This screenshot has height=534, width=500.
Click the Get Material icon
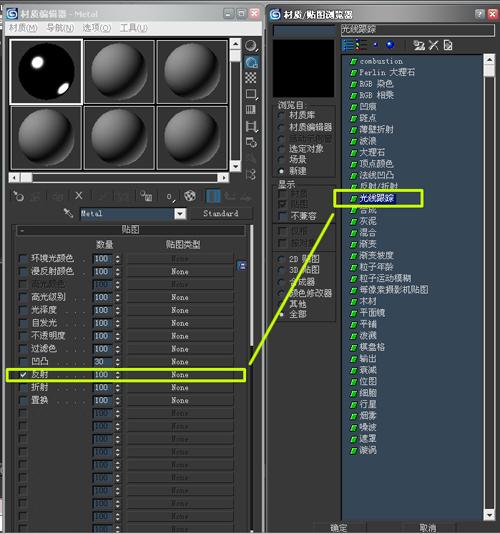(18, 196)
